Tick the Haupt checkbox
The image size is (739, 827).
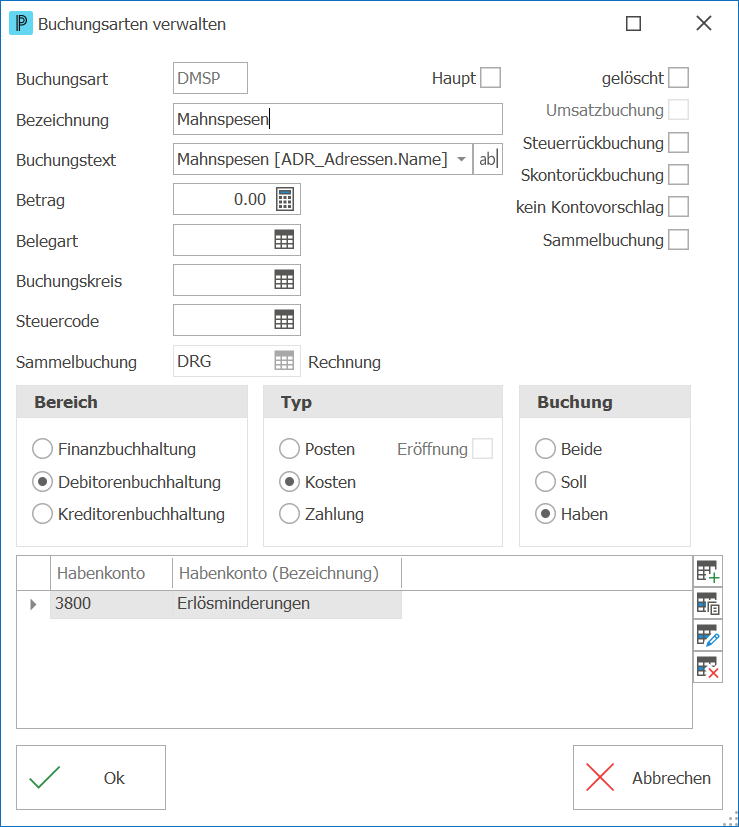pyautogui.click(x=491, y=78)
